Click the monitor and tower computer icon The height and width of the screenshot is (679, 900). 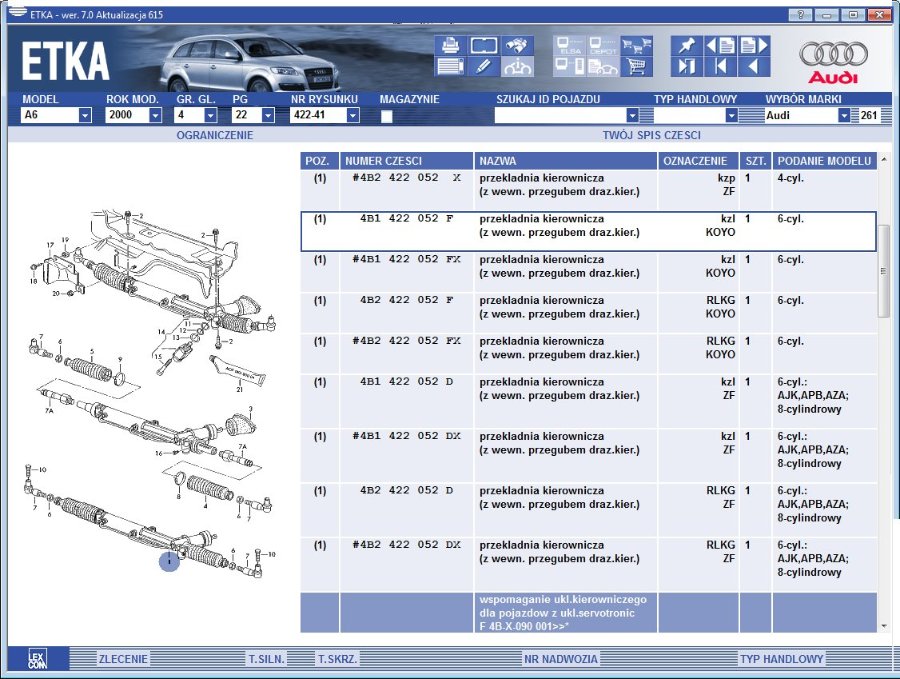(569, 67)
